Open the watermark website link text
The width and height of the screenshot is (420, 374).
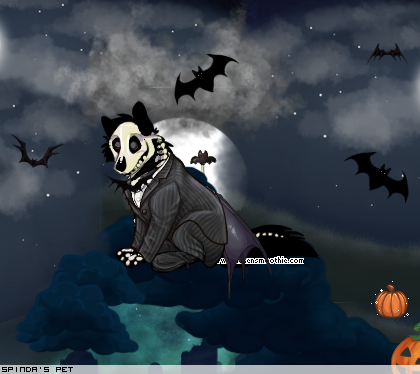(262, 260)
